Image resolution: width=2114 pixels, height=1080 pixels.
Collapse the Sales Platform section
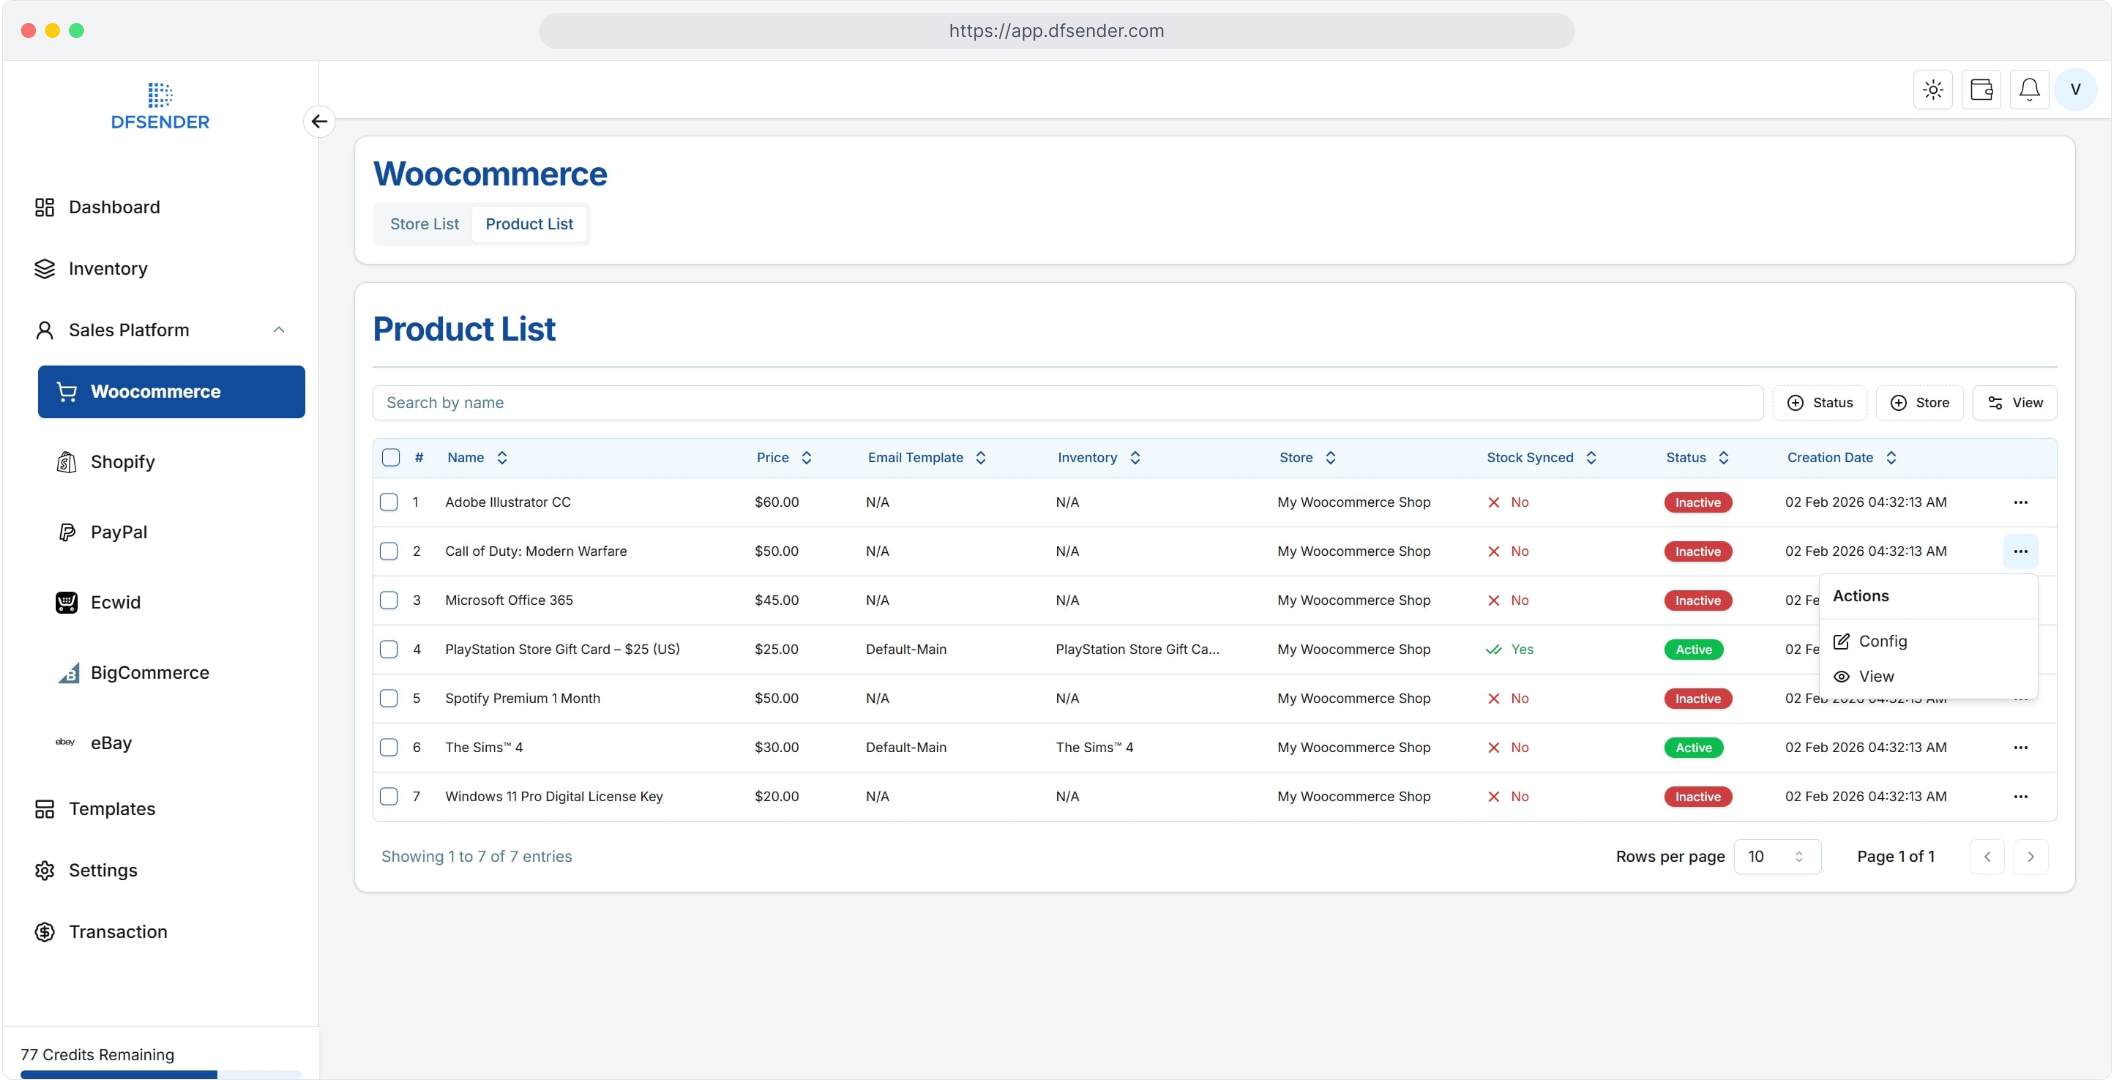[x=279, y=330]
